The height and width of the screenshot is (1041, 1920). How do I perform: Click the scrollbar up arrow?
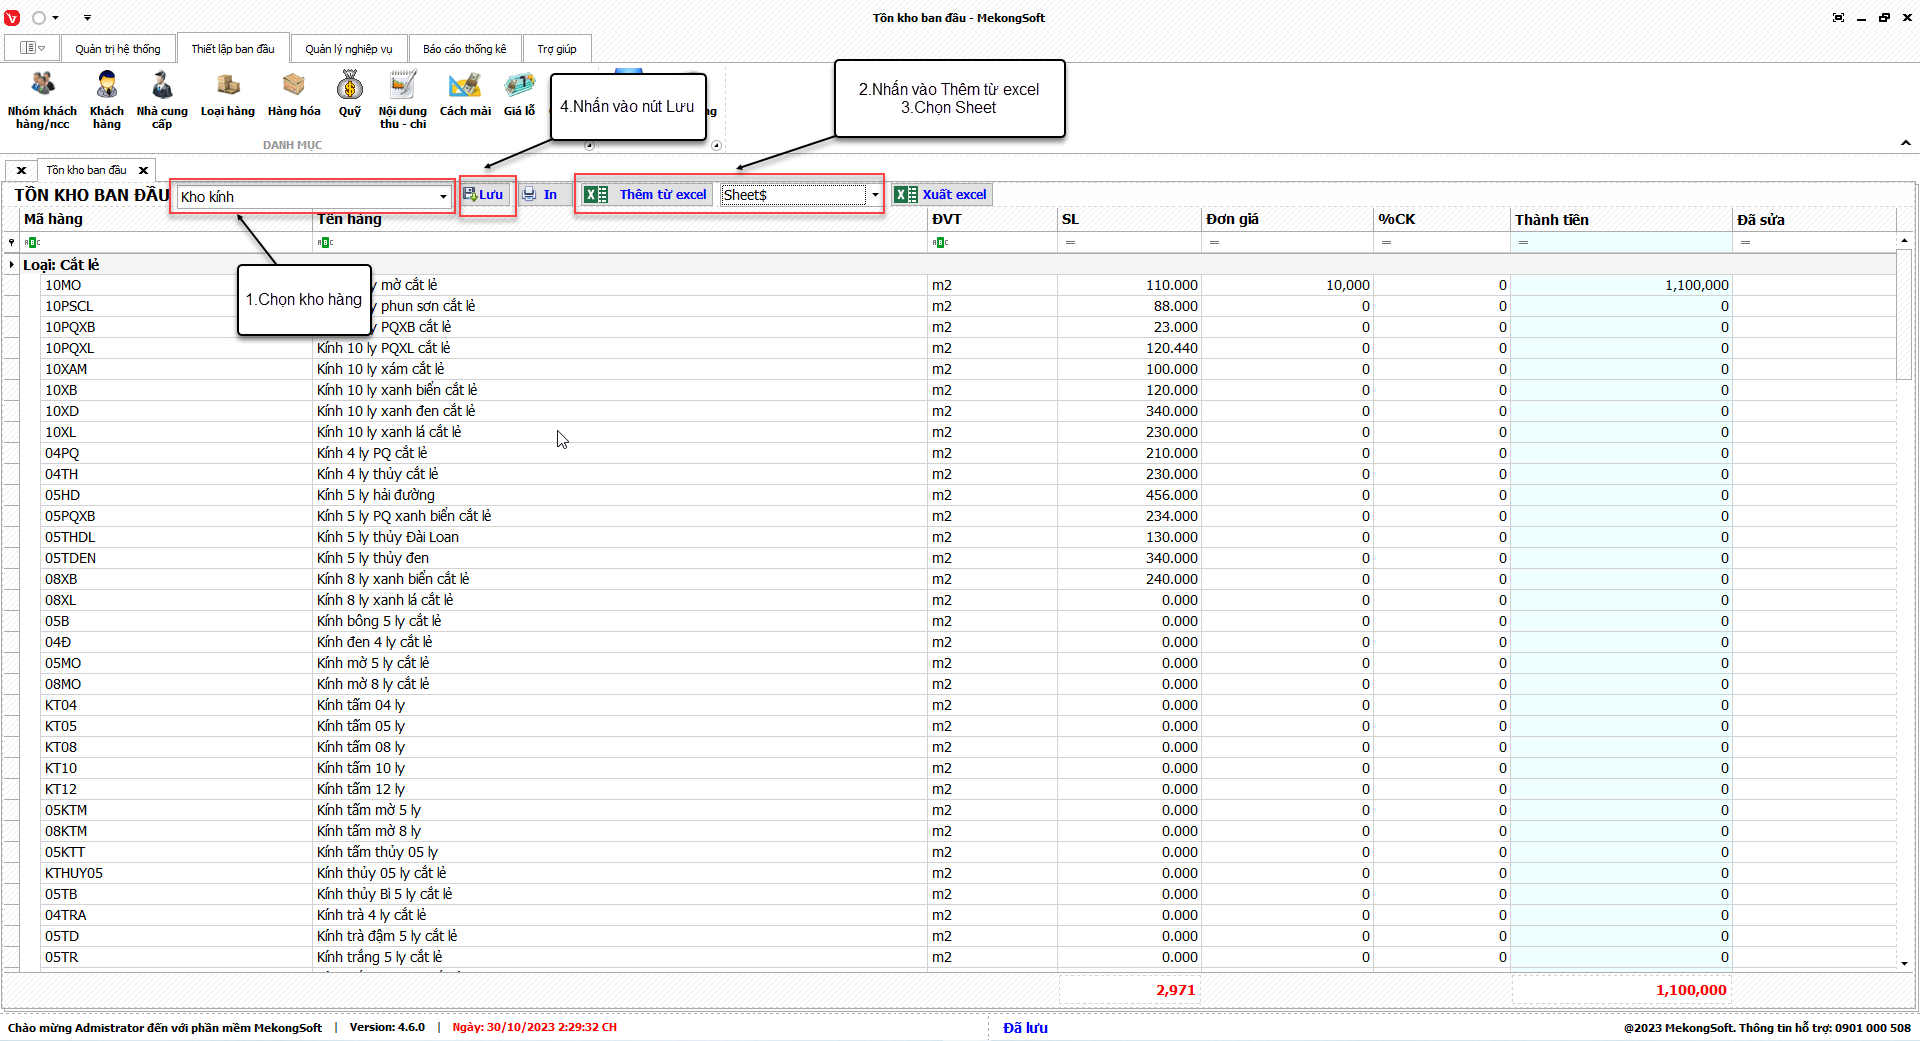(1904, 240)
